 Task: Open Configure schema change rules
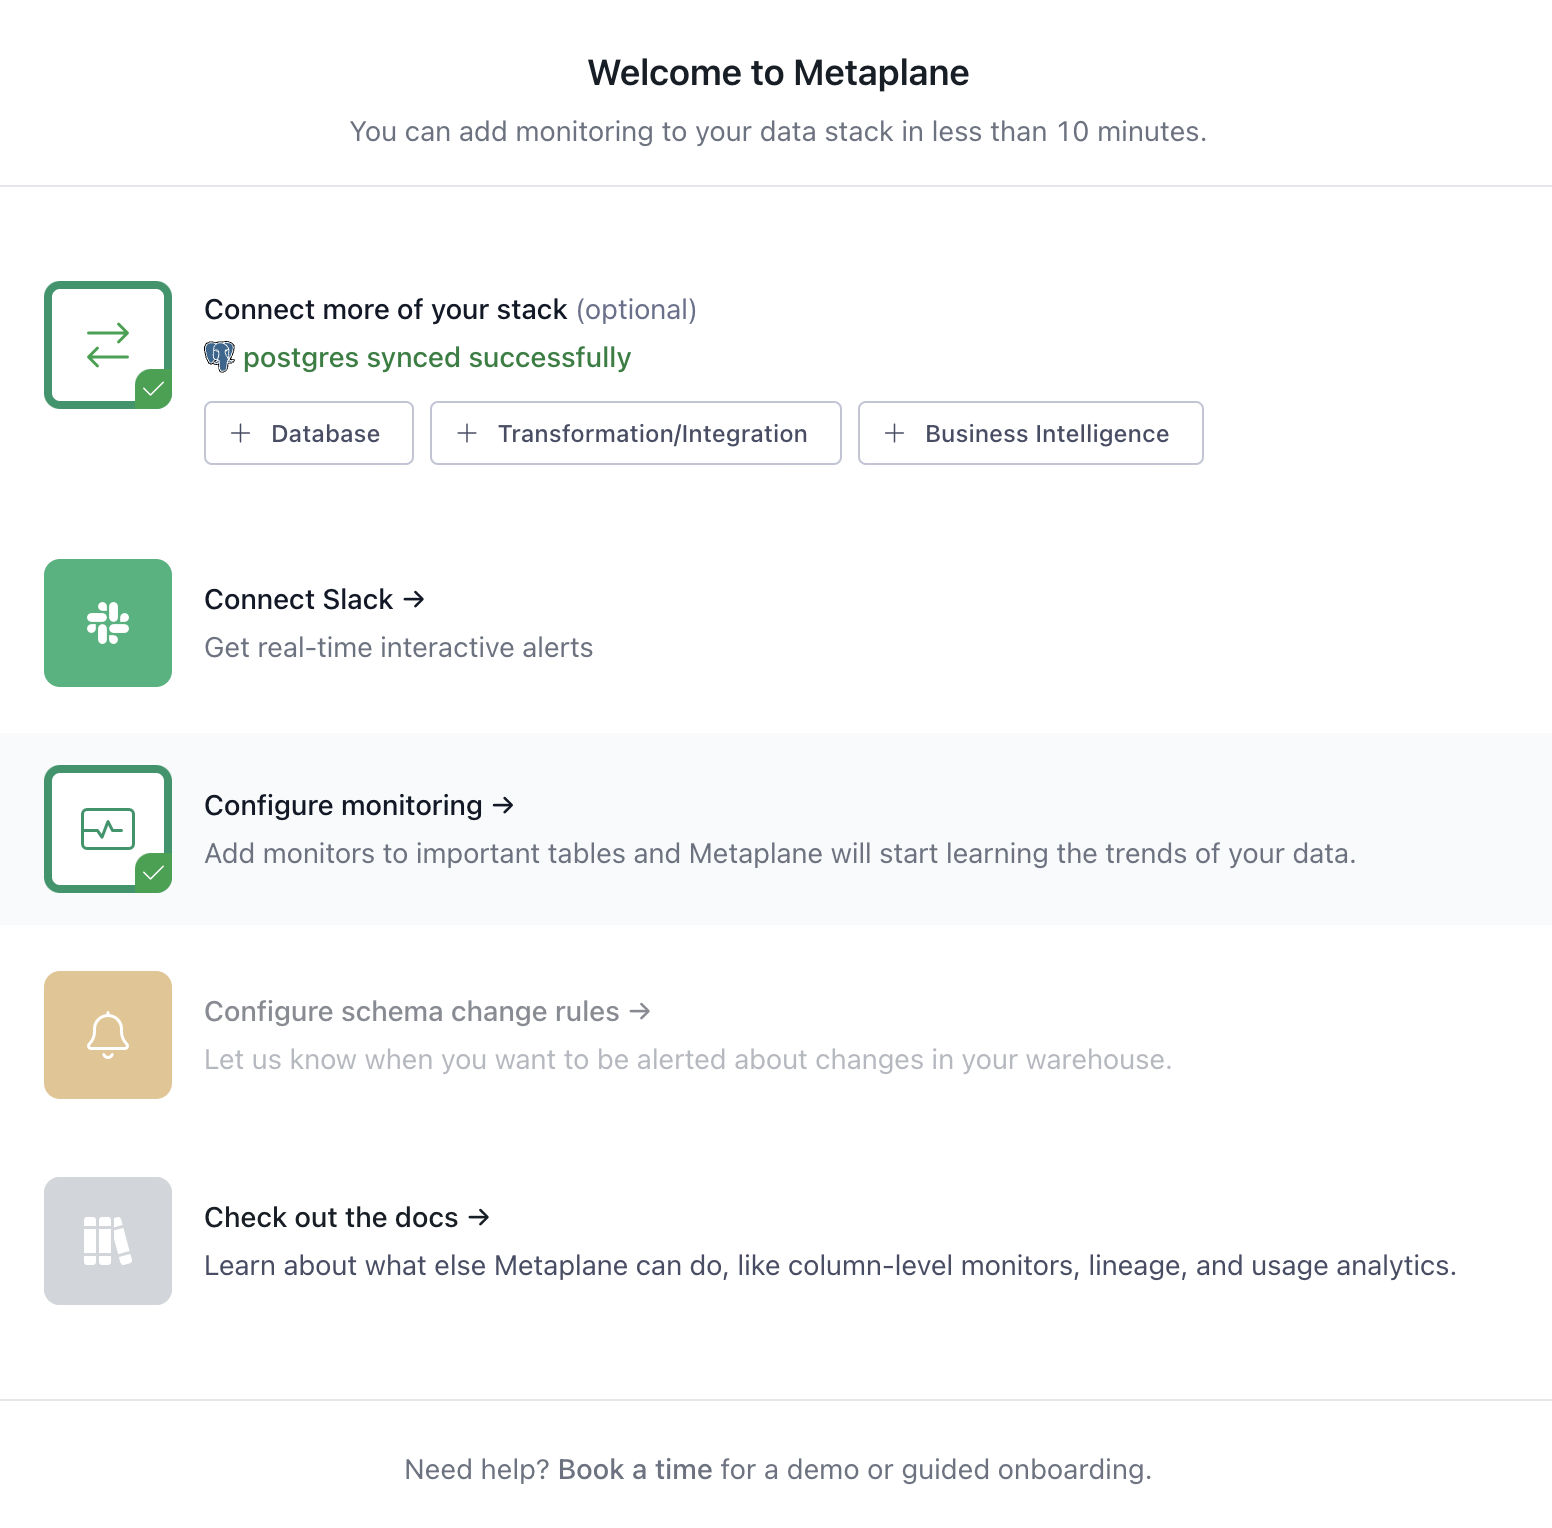[x=428, y=1011]
